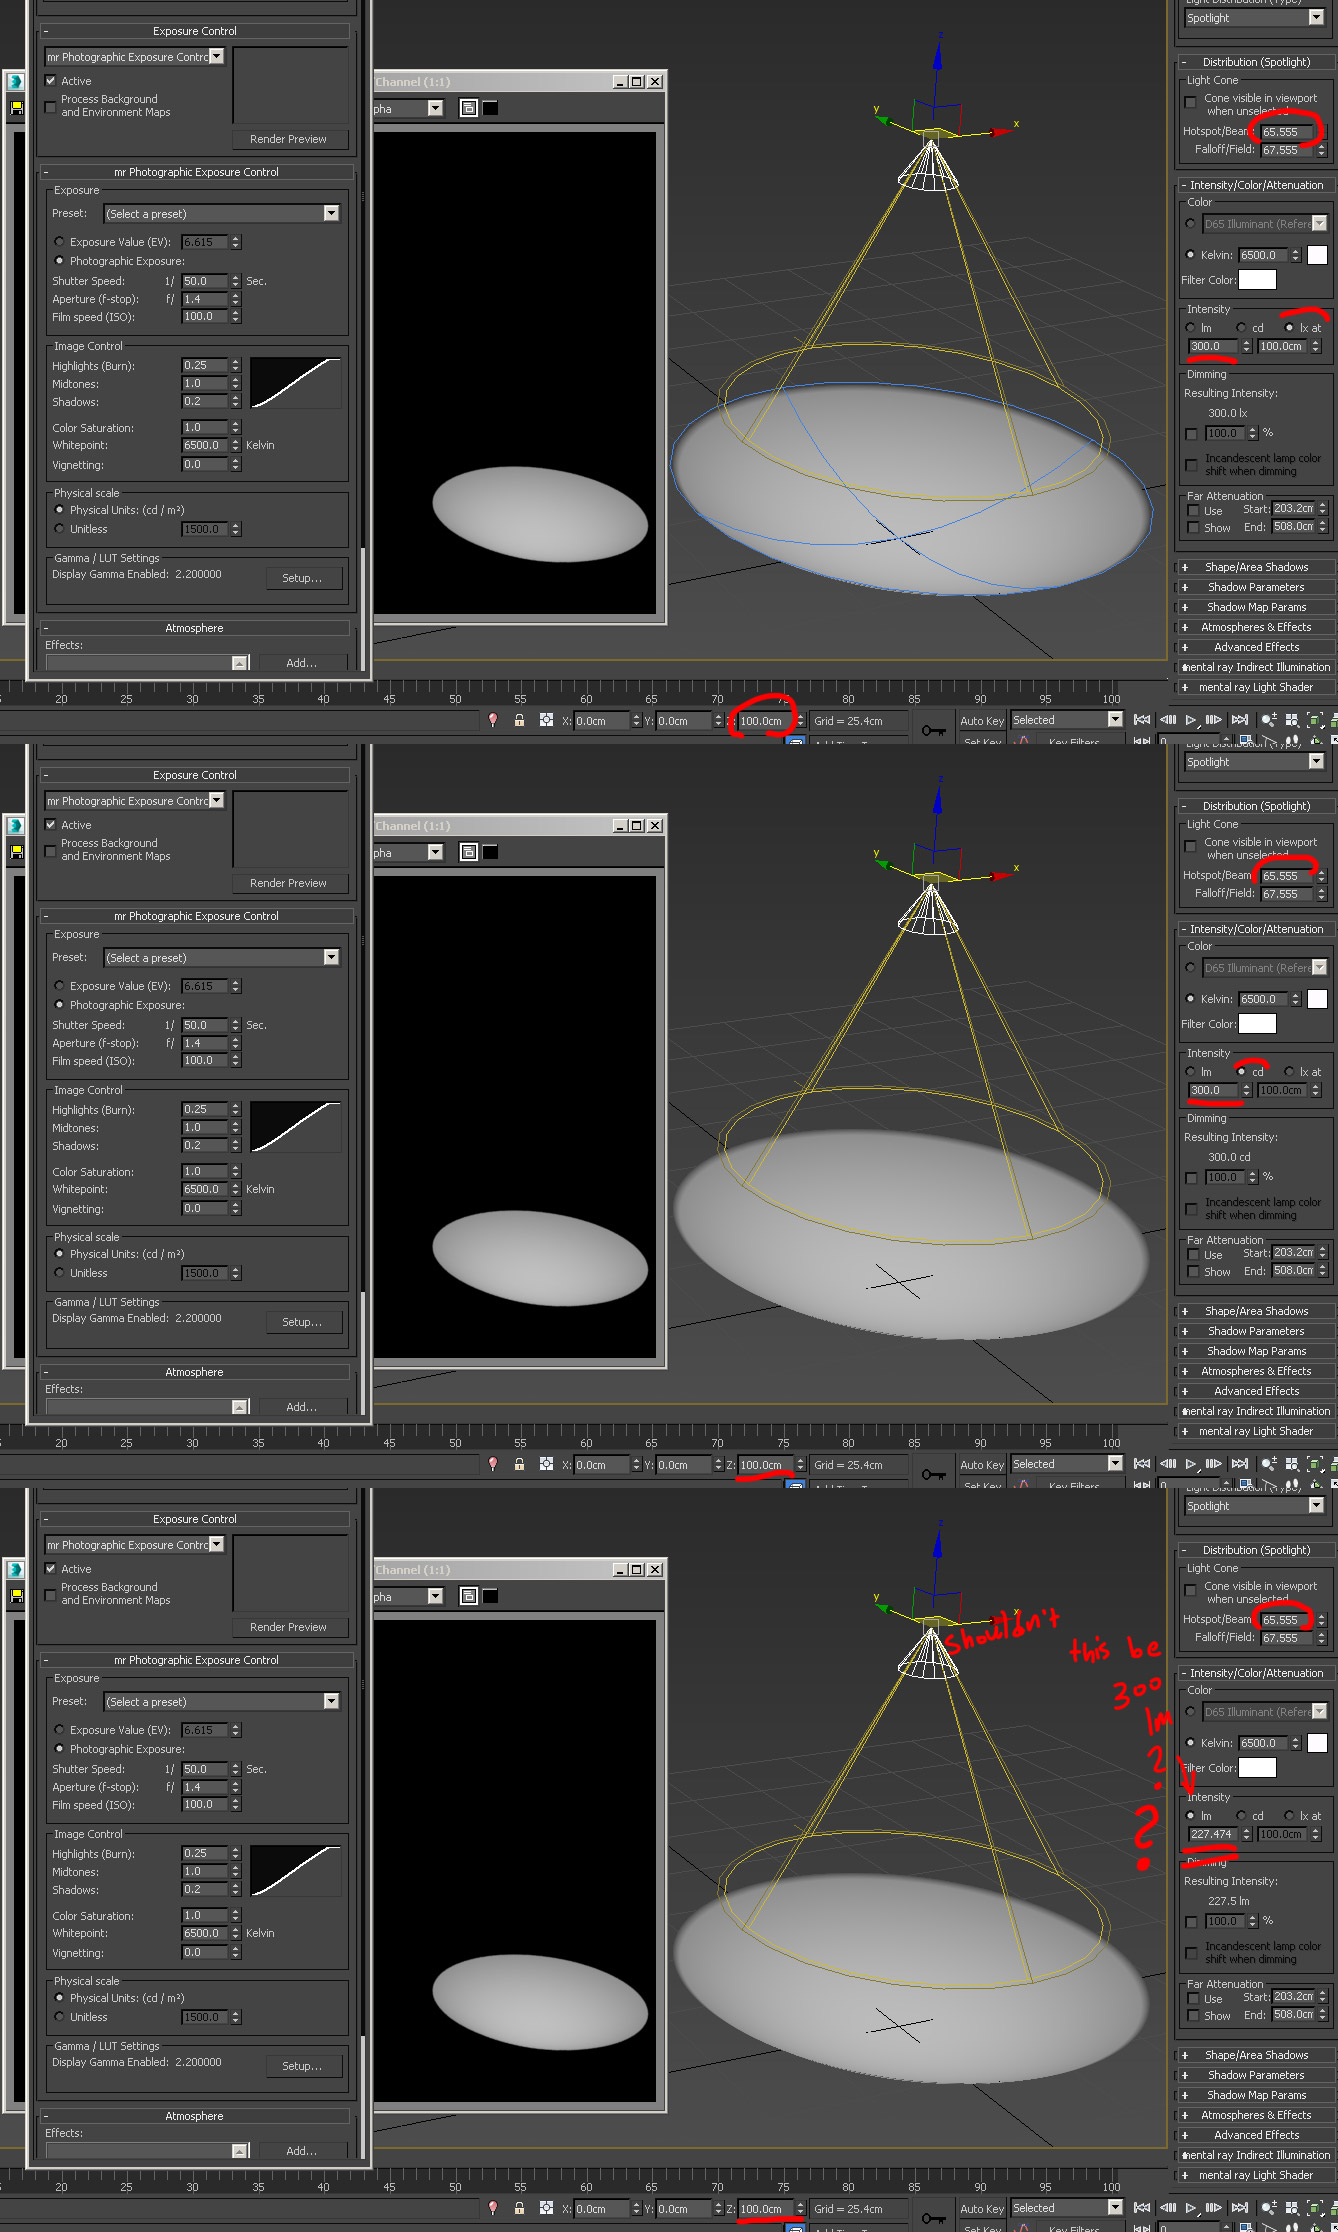Viewport: 1338px width, 2232px height.
Task: Open Selected key filter dropdown in top screenshot
Action: point(1115,720)
